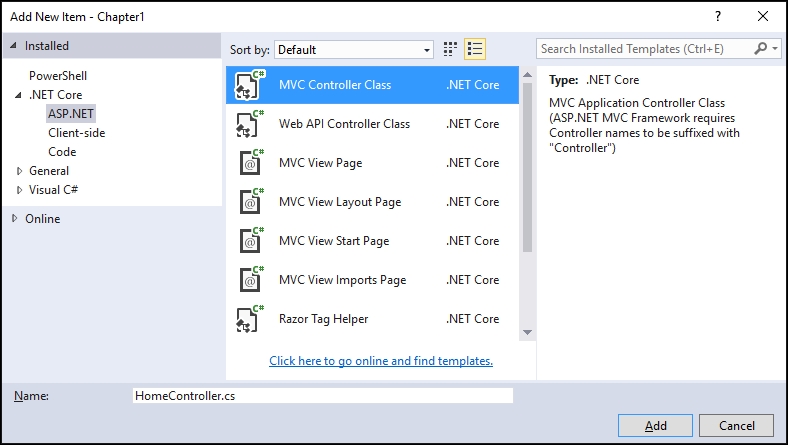The height and width of the screenshot is (445, 788).
Task: Choose MVC View Page template name
Action: point(321,163)
